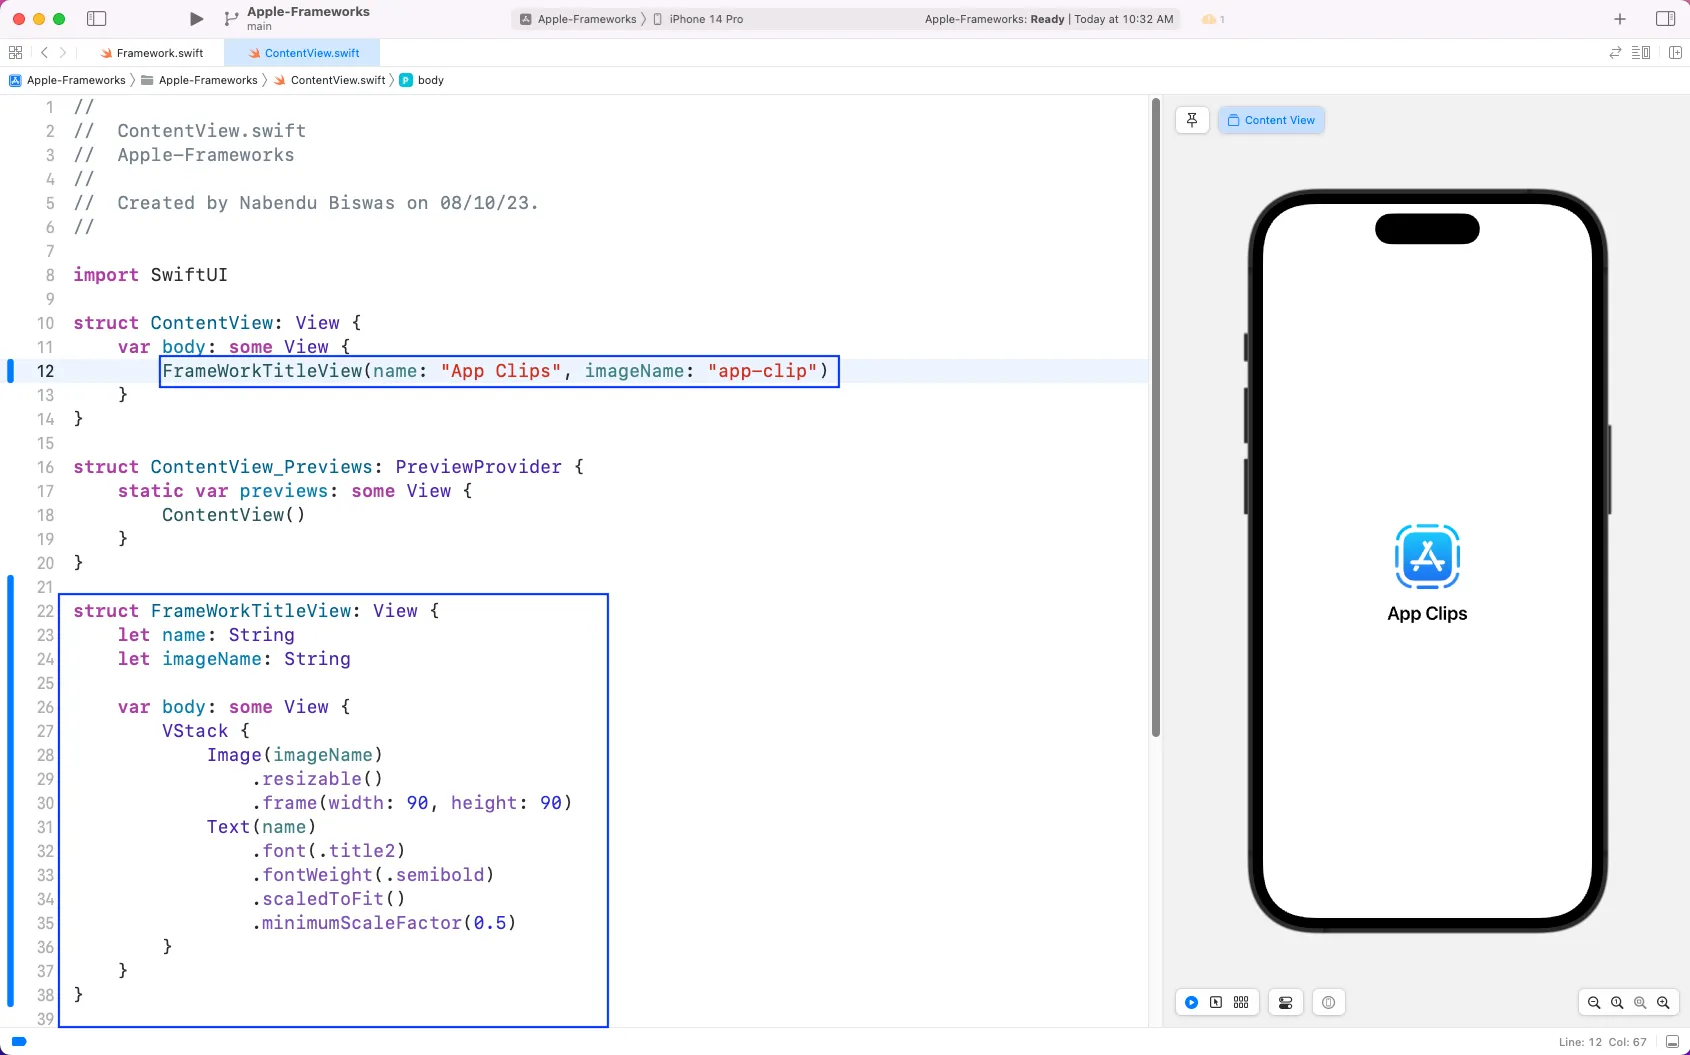Click the editor vertical scrollbar
Screen dimensions: 1690x1055
pos(1156,417)
